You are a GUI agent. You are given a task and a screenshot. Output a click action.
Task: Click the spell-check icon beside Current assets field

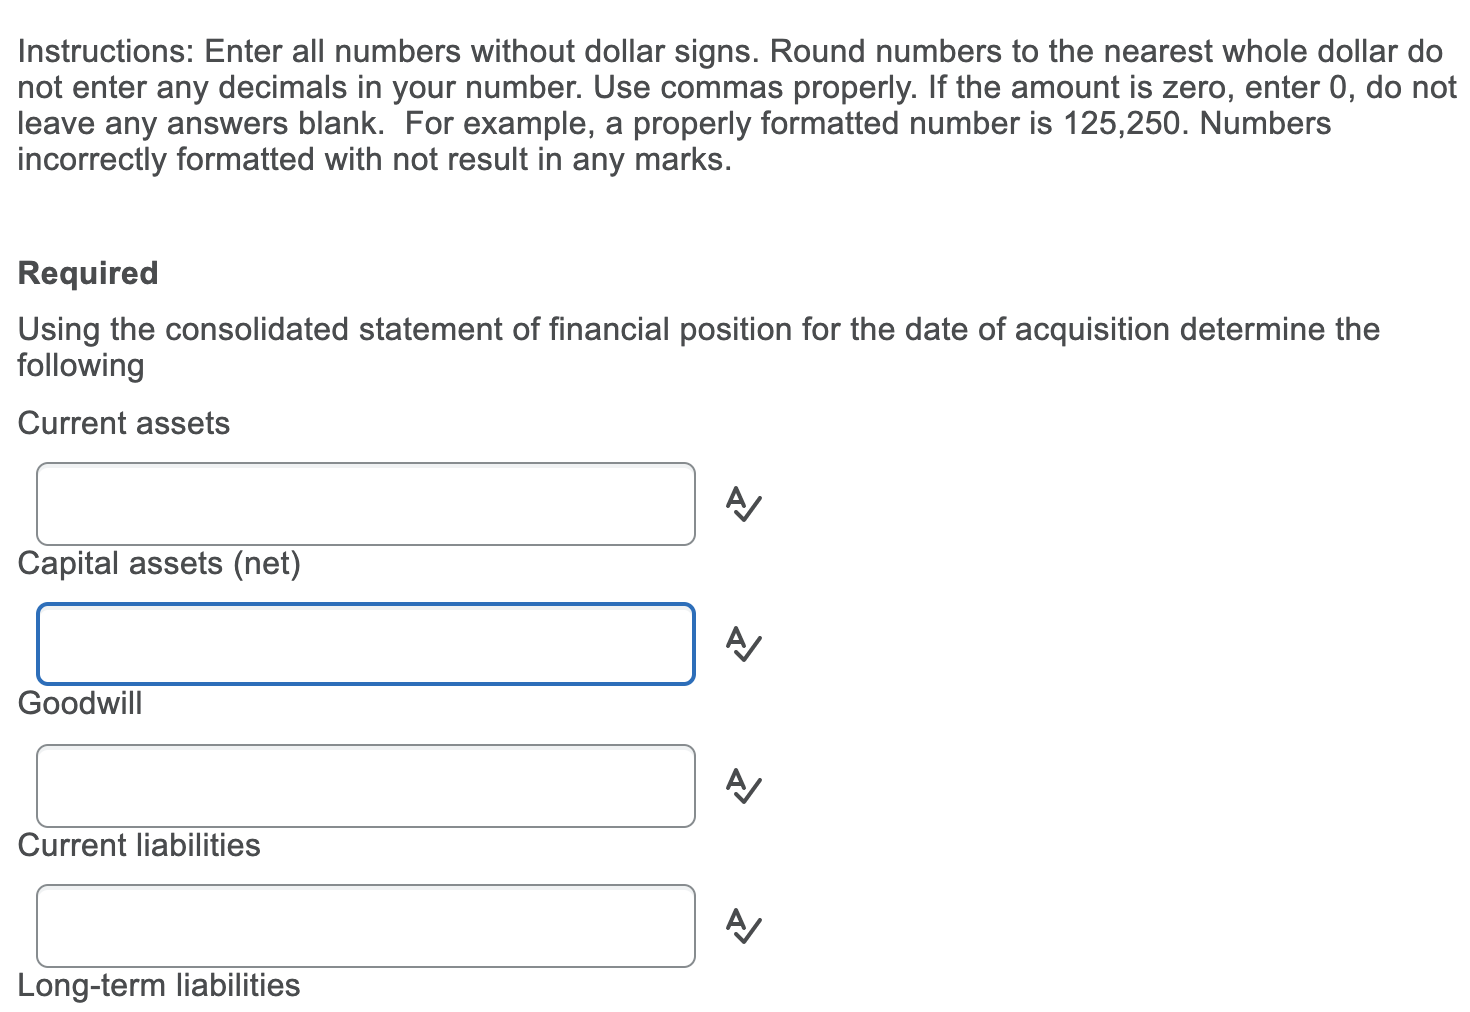click(x=743, y=504)
